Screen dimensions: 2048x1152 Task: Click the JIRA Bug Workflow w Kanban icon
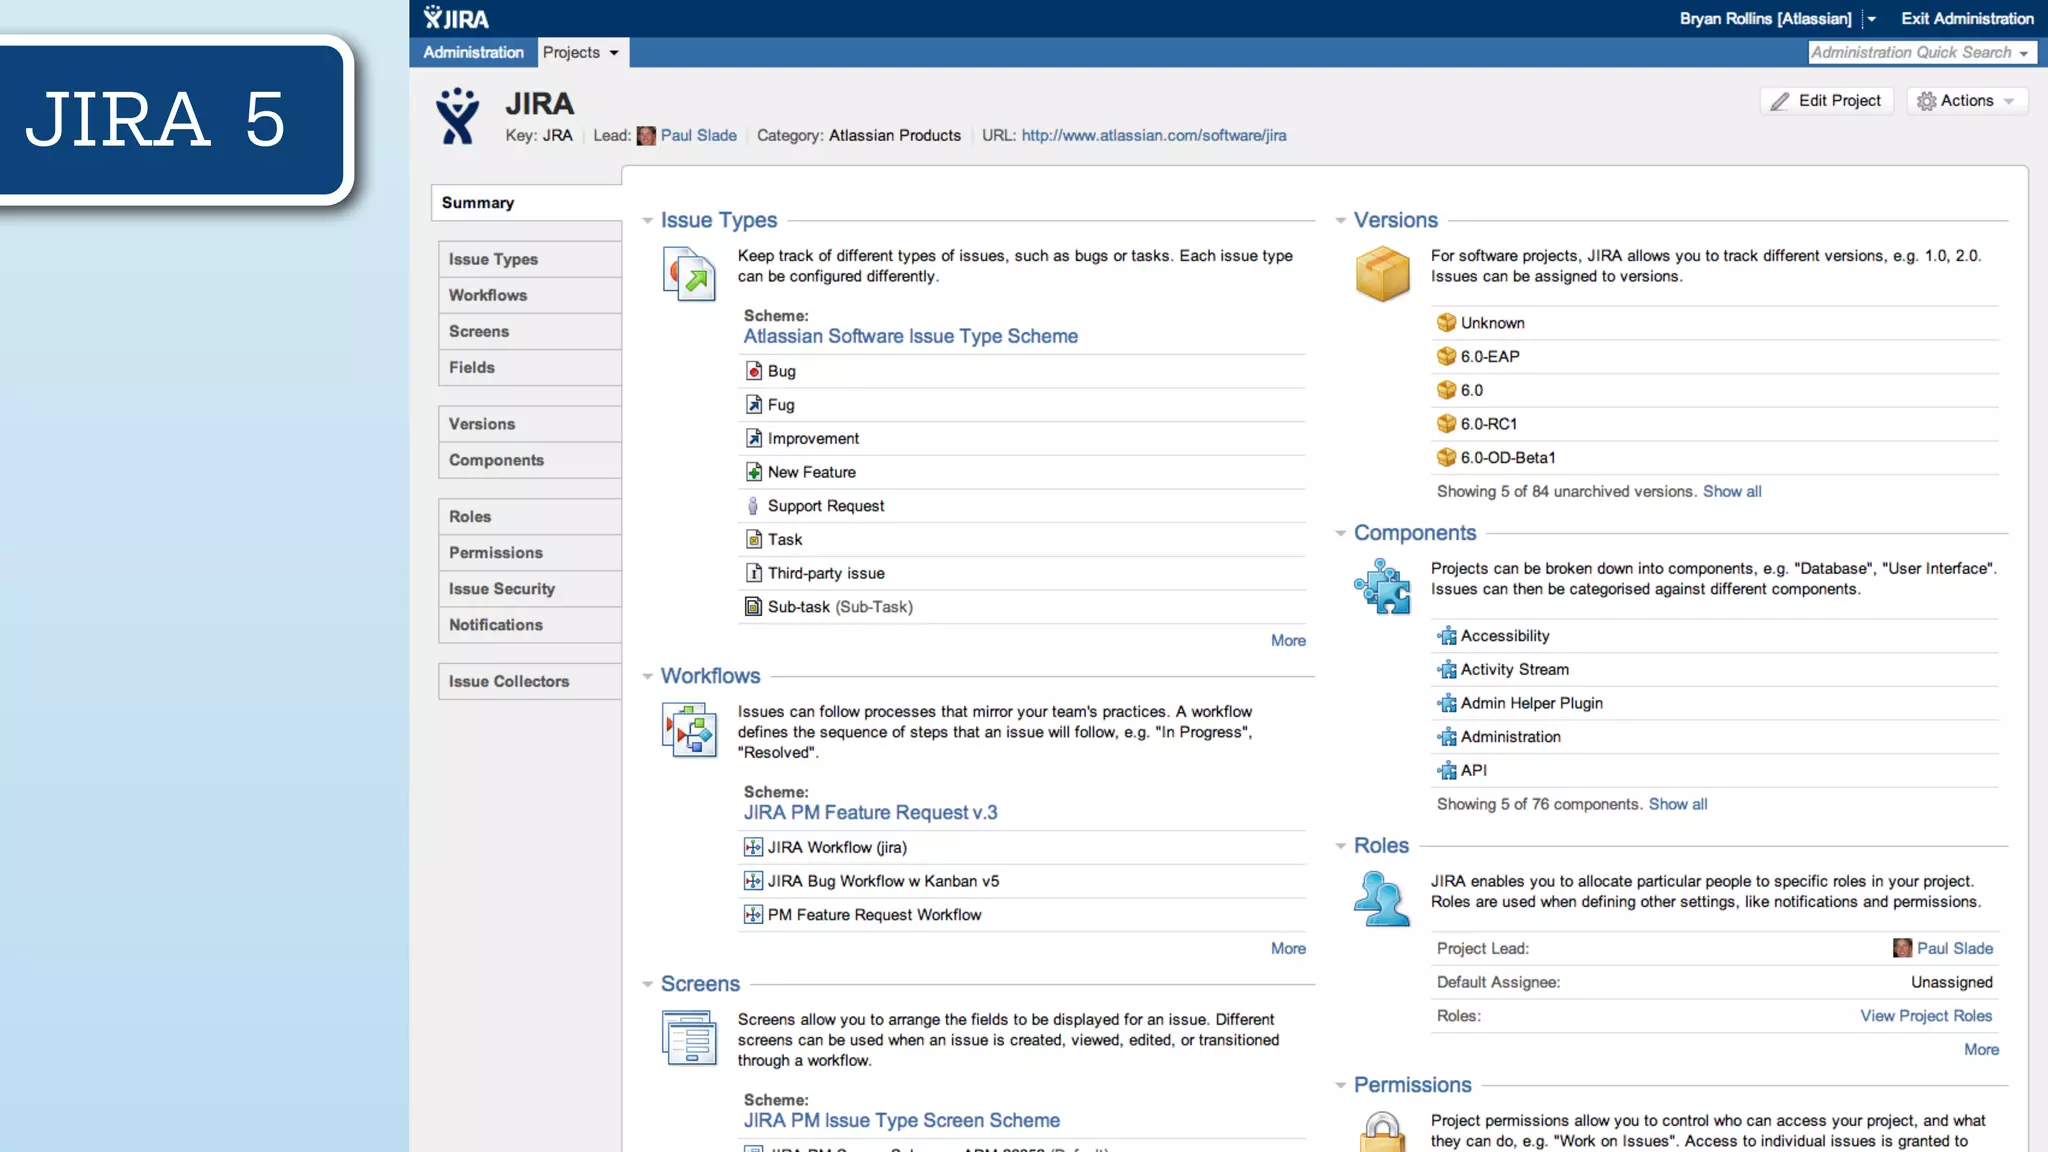click(754, 881)
